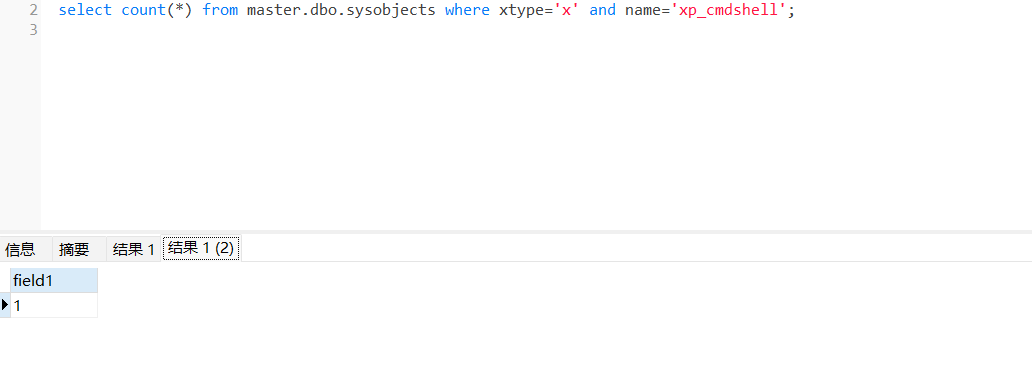Switch to the 摘要 tab
The image size is (1032, 387).
click(74, 249)
